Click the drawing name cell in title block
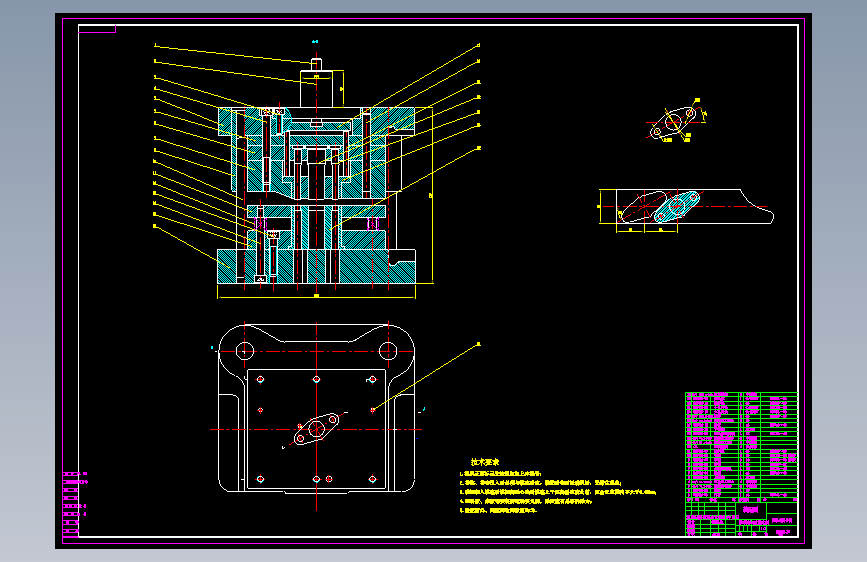 pos(750,510)
